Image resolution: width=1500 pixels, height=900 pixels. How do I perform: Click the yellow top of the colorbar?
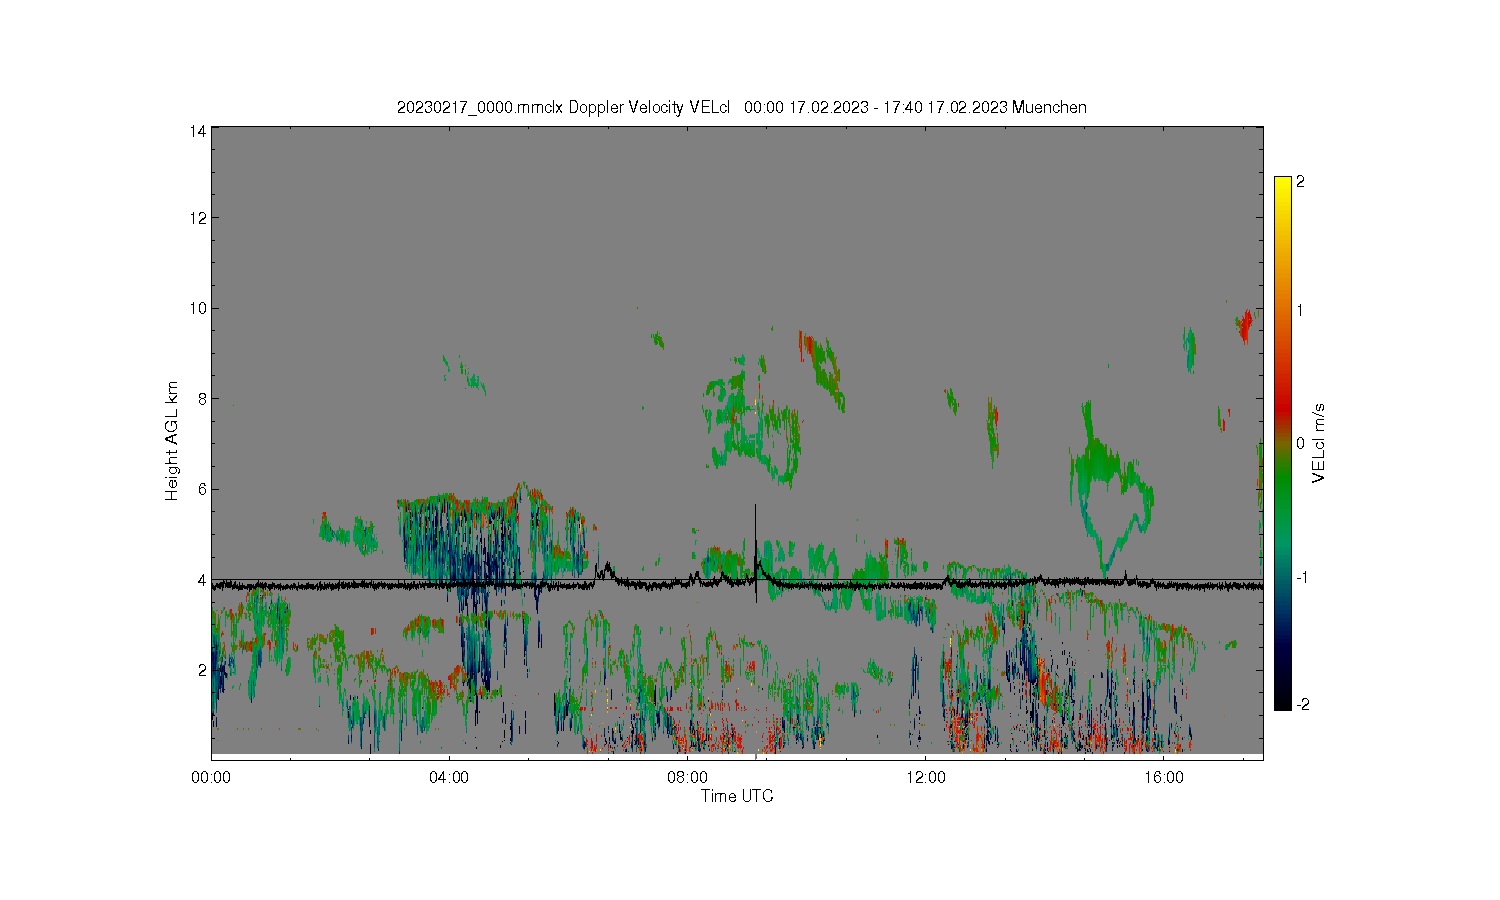[1283, 184]
